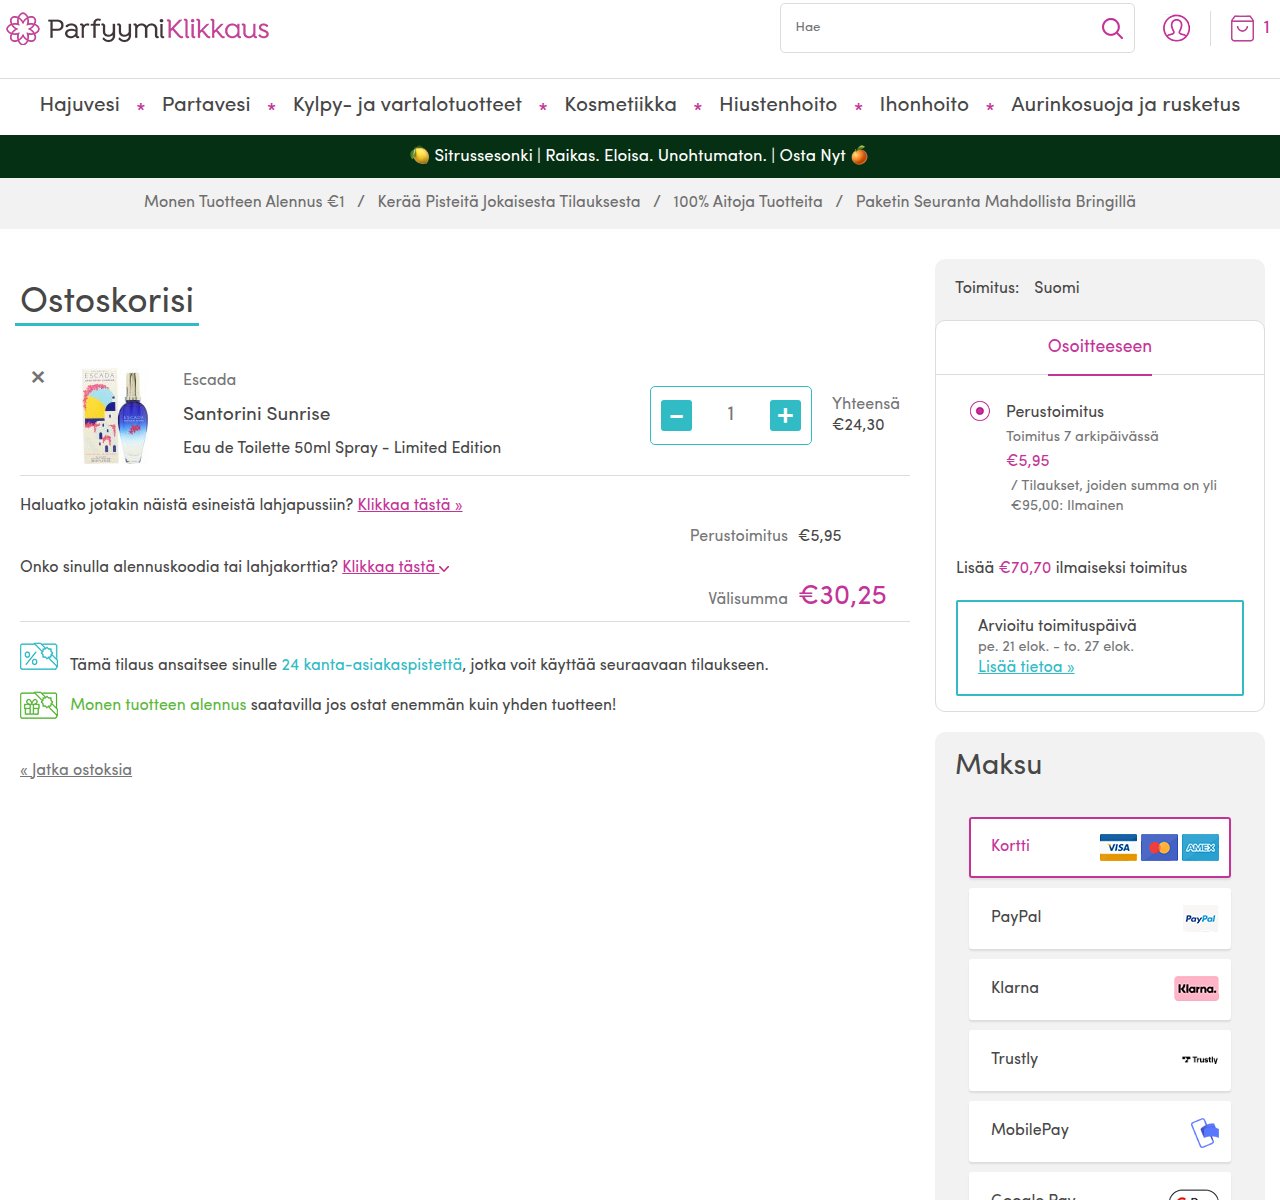Click the quantity value field

pos(731,415)
